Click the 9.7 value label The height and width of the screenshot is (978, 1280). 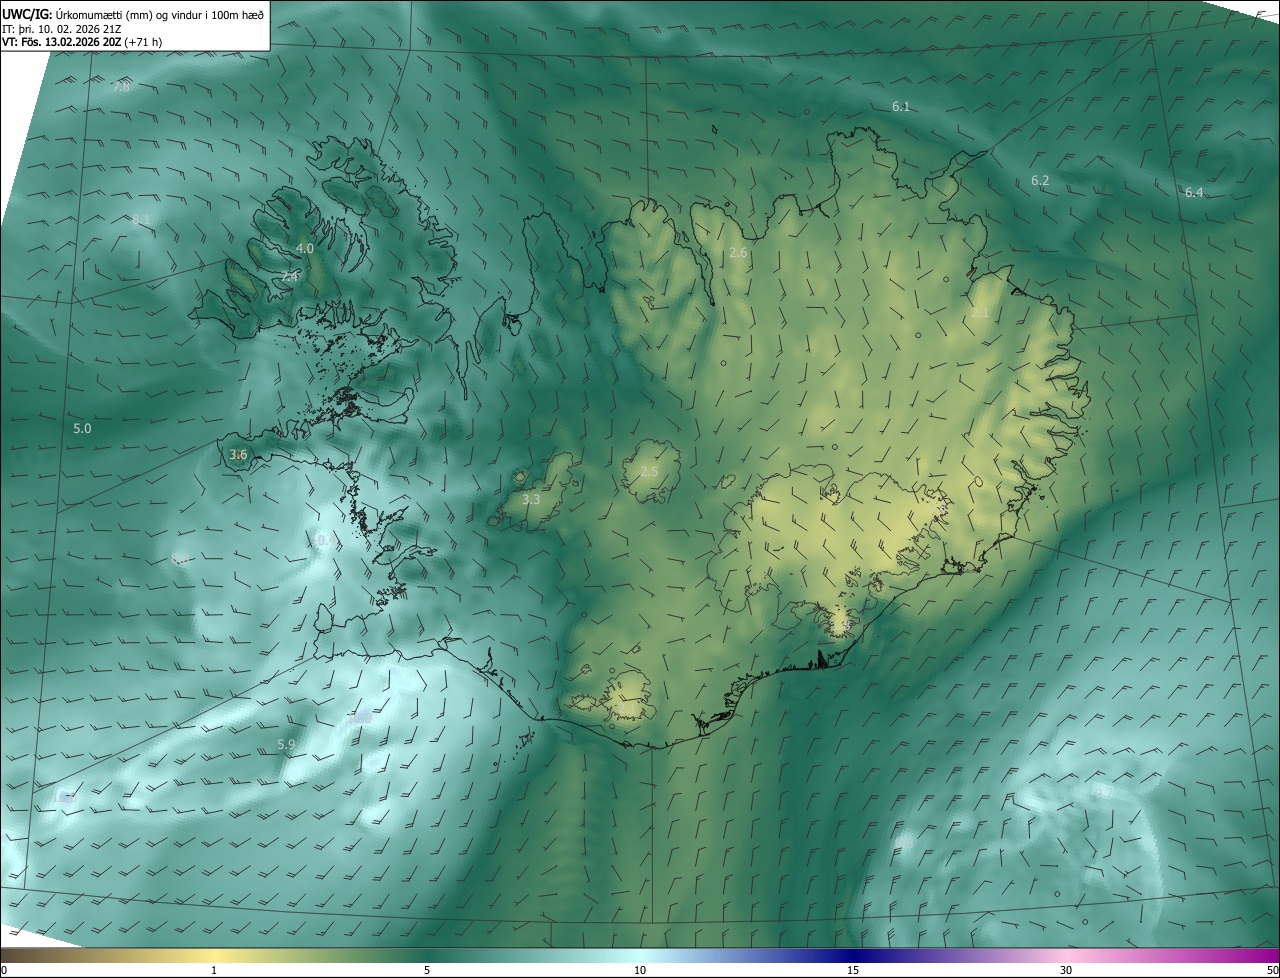pos(1103,793)
